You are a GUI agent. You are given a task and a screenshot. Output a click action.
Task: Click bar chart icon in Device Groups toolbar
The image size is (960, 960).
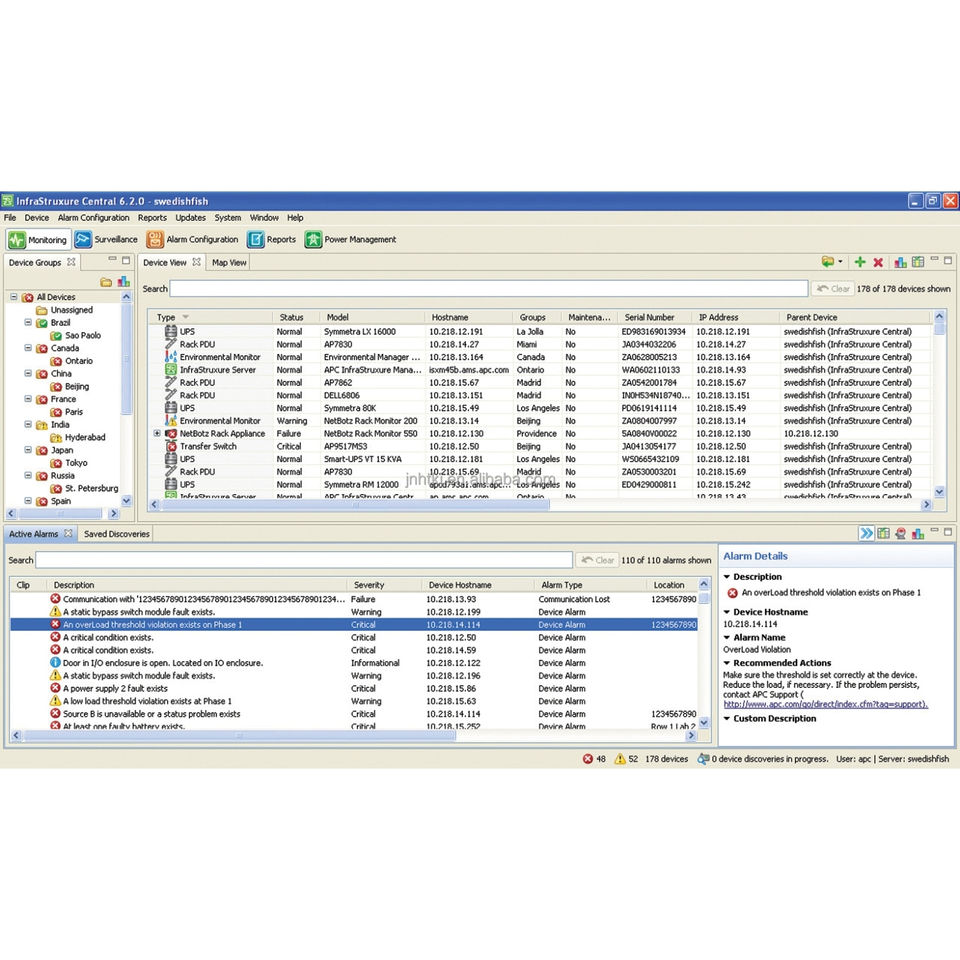pos(124,282)
